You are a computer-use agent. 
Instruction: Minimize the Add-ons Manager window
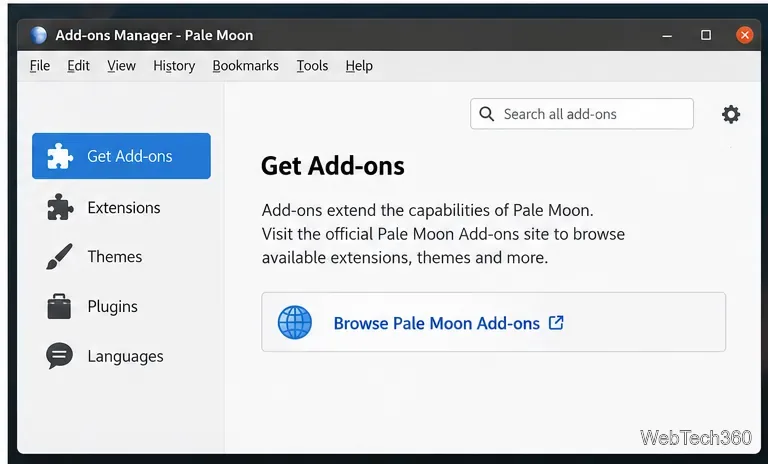(667, 35)
